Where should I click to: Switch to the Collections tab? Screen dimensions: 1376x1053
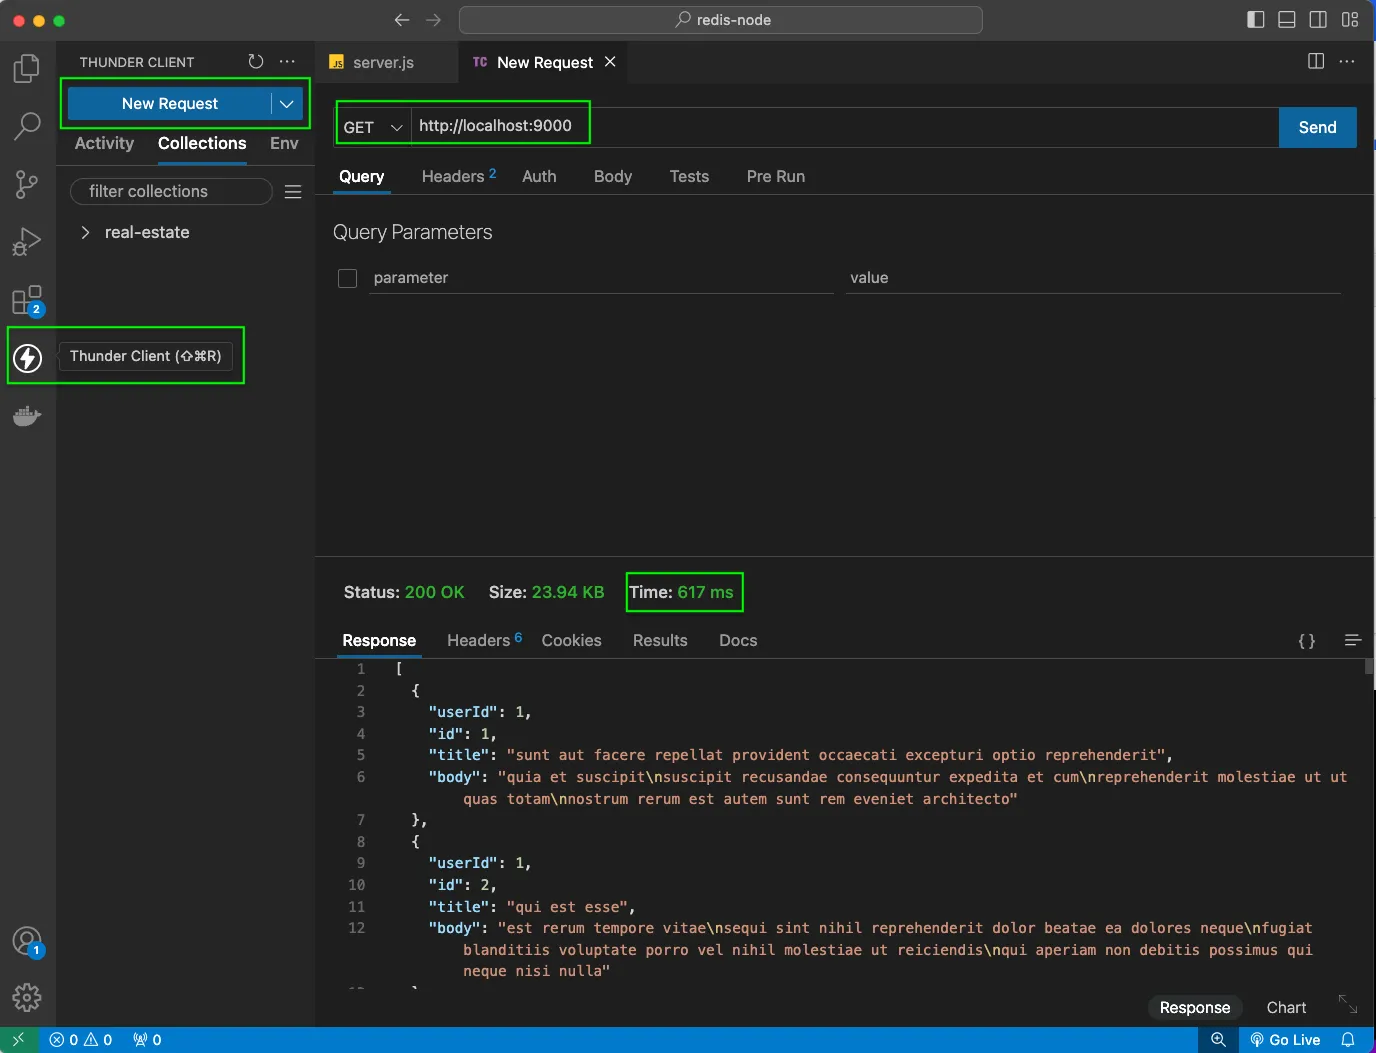pyautogui.click(x=202, y=143)
